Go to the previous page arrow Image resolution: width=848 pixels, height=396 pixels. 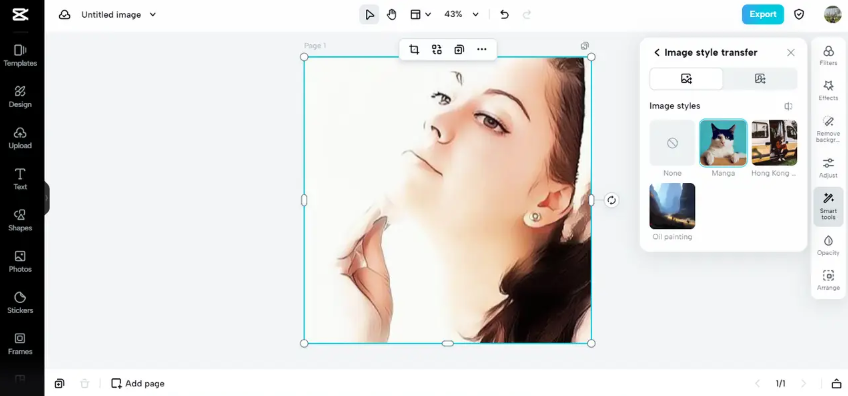(x=757, y=384)
